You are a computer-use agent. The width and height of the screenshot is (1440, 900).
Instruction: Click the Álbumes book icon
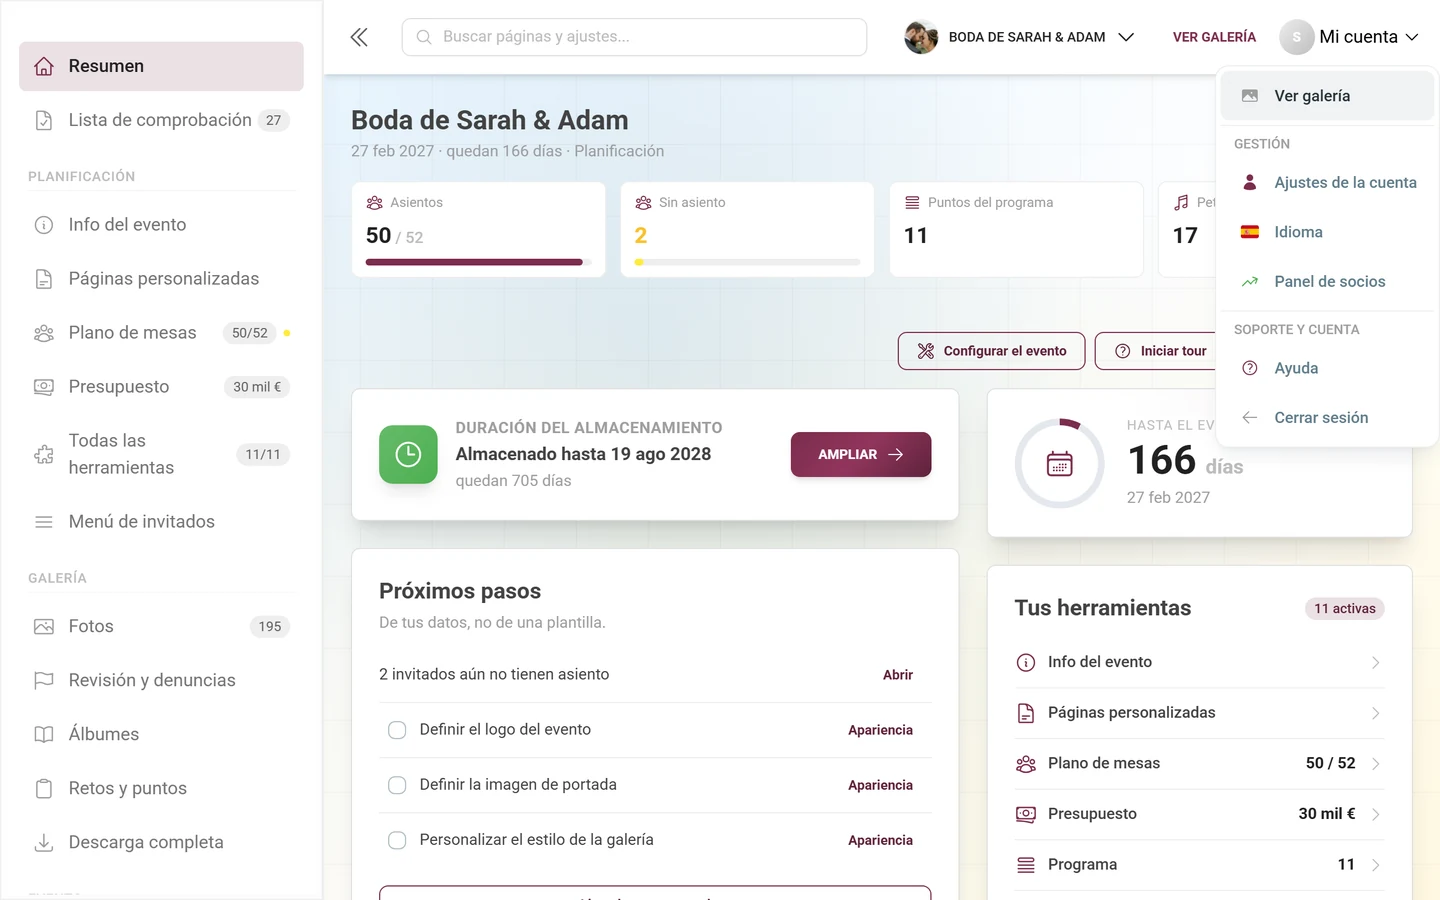coord(44,734)
